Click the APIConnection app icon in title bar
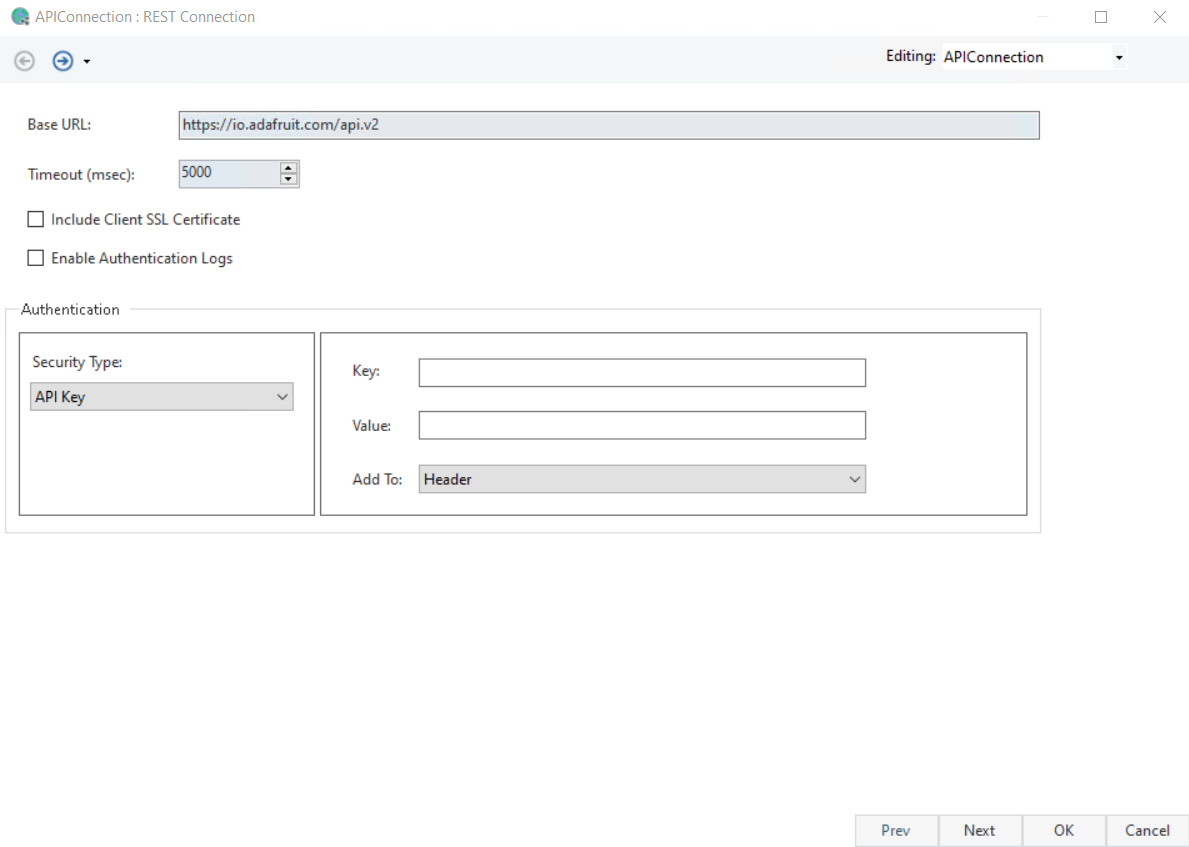1189x847 pixels. tap(19, 17)
